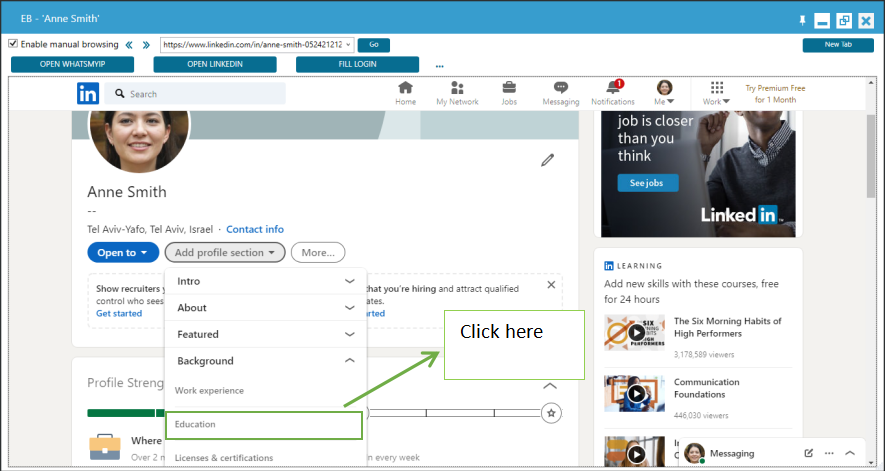Viewport: 886px width, 471px height.
Task: Open the Jobs section
Action: point(509,94)
